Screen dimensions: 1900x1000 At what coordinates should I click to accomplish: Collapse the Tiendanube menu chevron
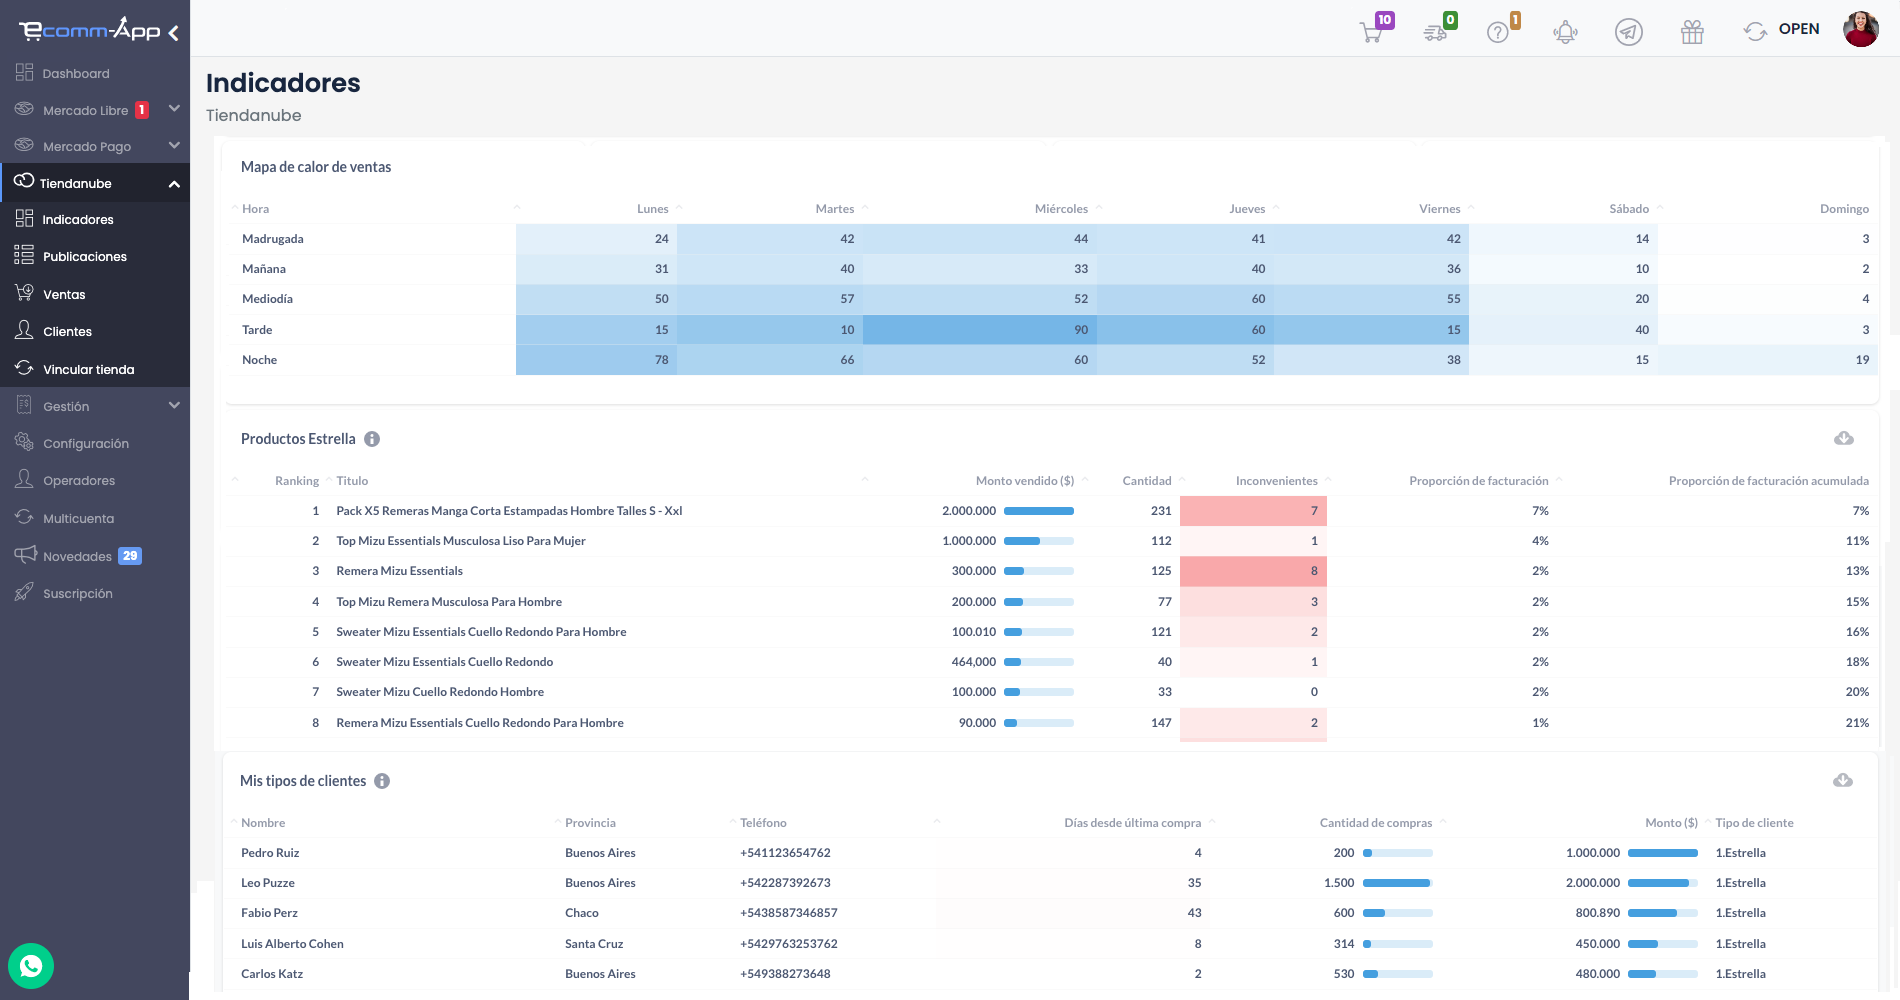click(x=174, y=183)
